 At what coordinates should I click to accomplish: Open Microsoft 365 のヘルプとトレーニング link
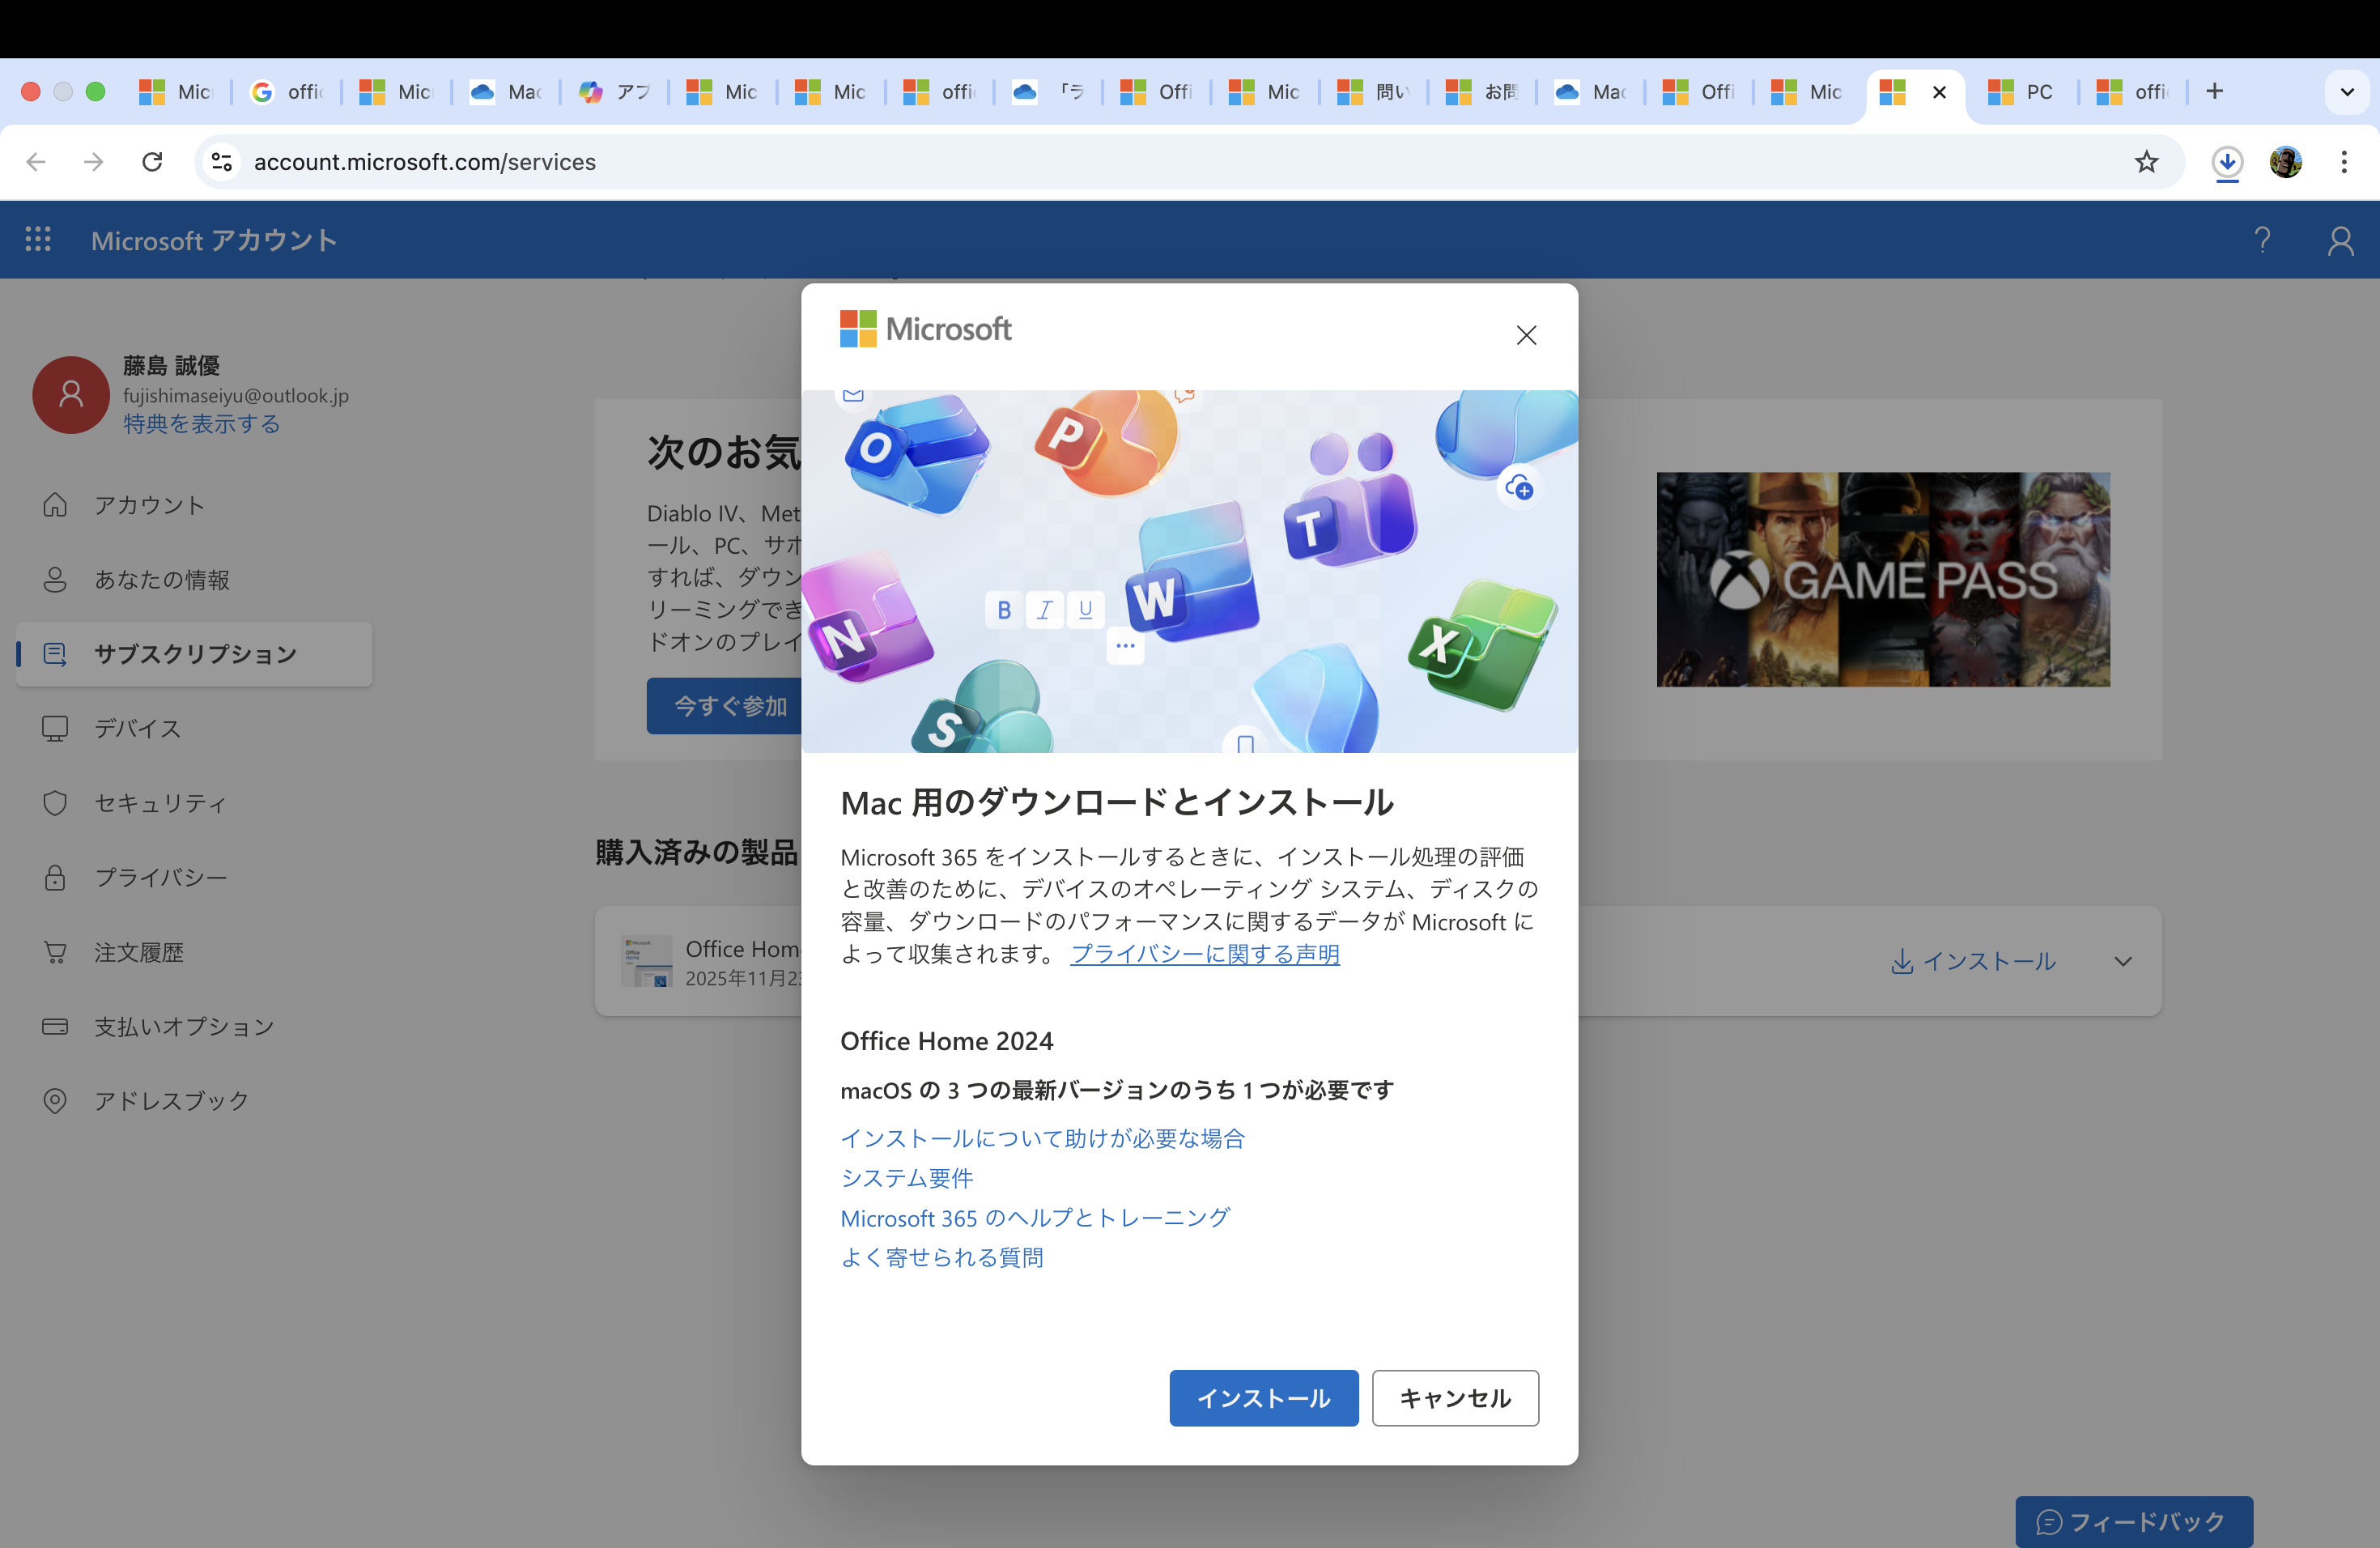point(1035,1218)
